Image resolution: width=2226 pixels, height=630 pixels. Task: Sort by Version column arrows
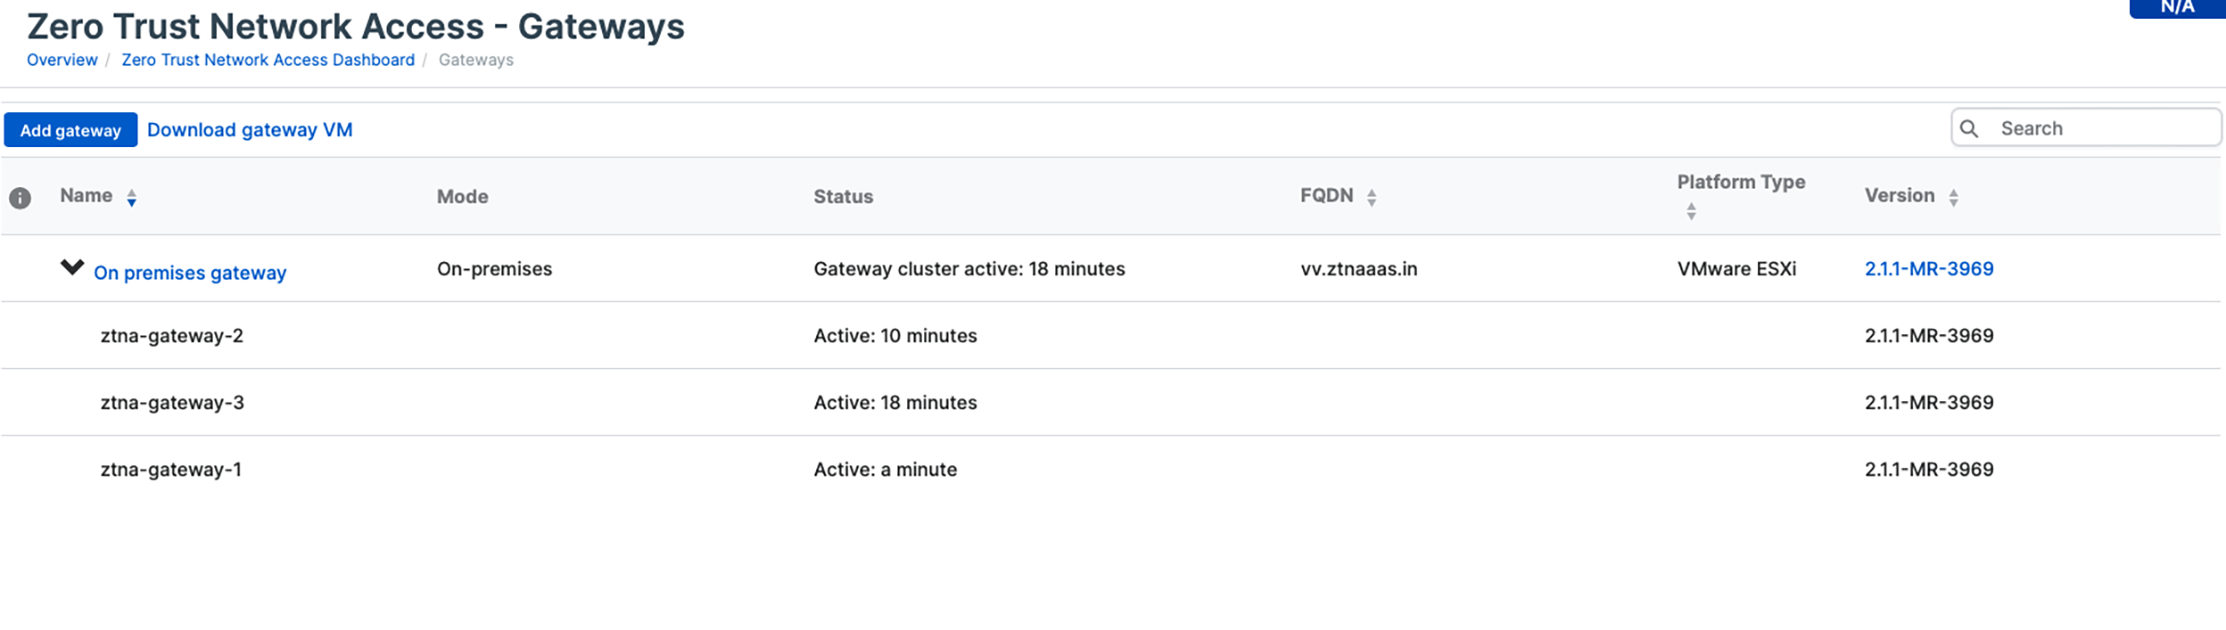click(1953, 198)
